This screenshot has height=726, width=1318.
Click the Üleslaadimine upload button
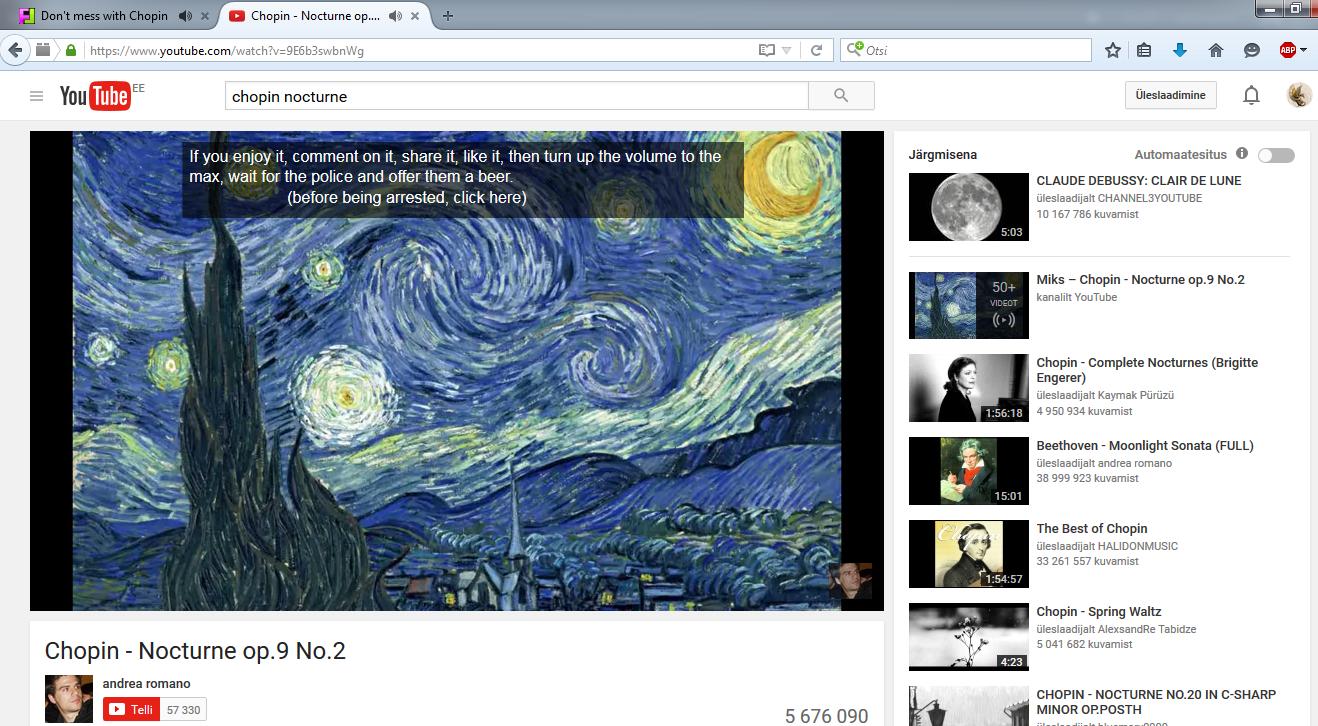pyautogui.click(x=1170, y=95)
